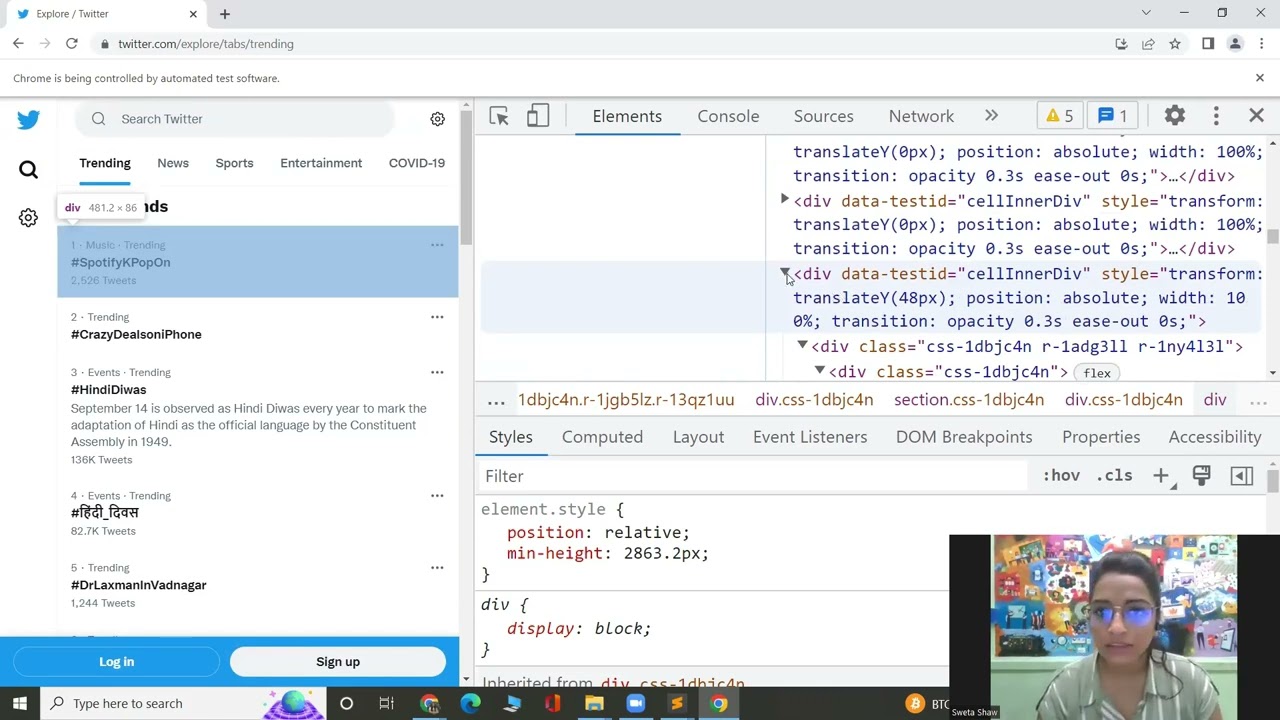Open Windows Start menu

click(20, 703)
